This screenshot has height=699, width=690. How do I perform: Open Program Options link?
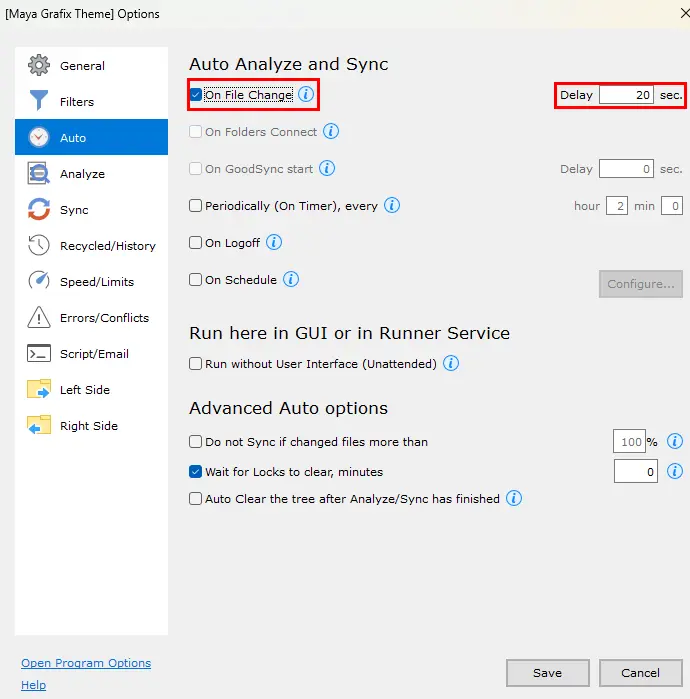point(86,663)
